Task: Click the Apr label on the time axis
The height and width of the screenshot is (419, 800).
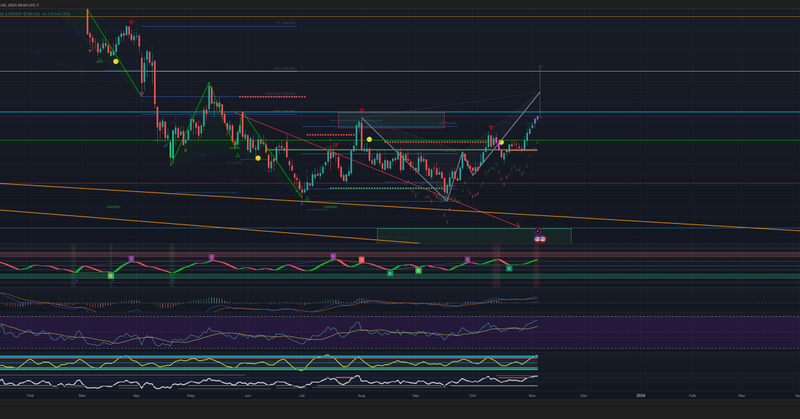Action: tap(136, 396)
